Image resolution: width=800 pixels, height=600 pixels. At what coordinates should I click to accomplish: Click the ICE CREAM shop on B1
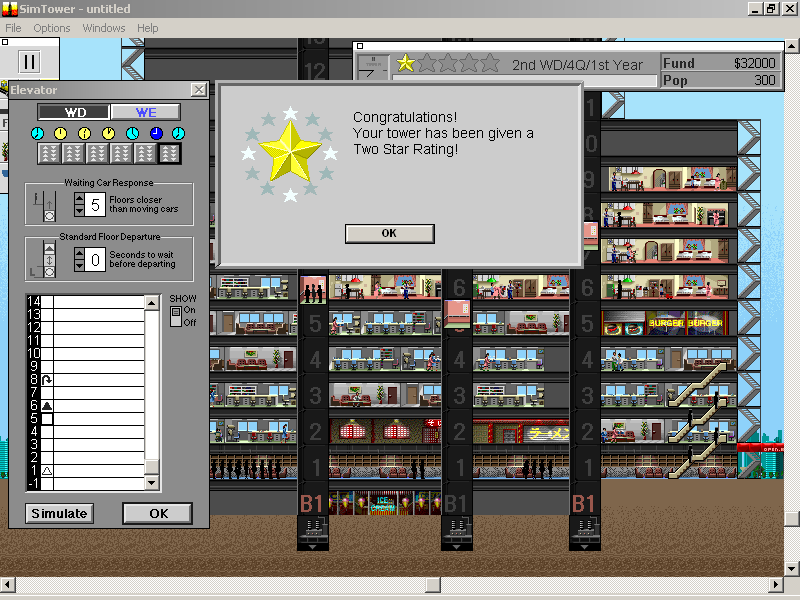tap(384, 504)
